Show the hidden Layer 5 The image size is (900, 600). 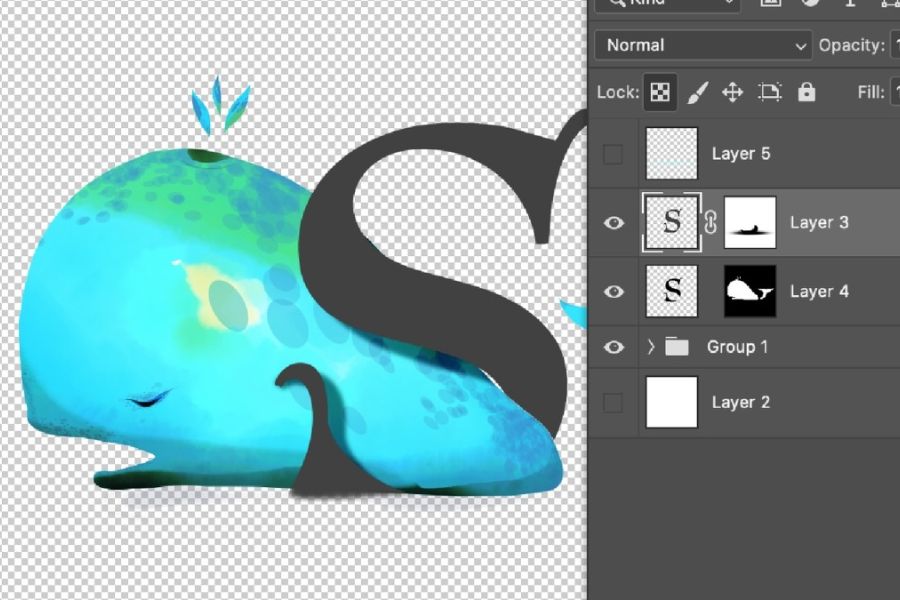[614, 154]
